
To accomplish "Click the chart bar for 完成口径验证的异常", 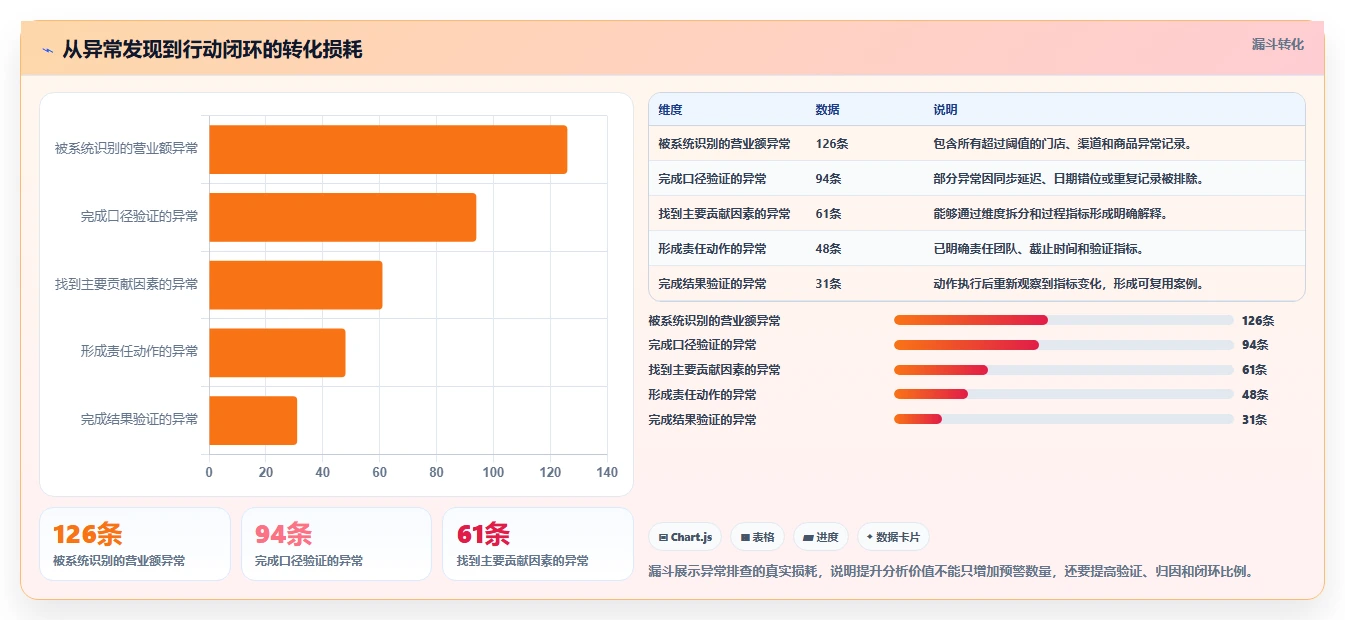I will pos(342,217).
